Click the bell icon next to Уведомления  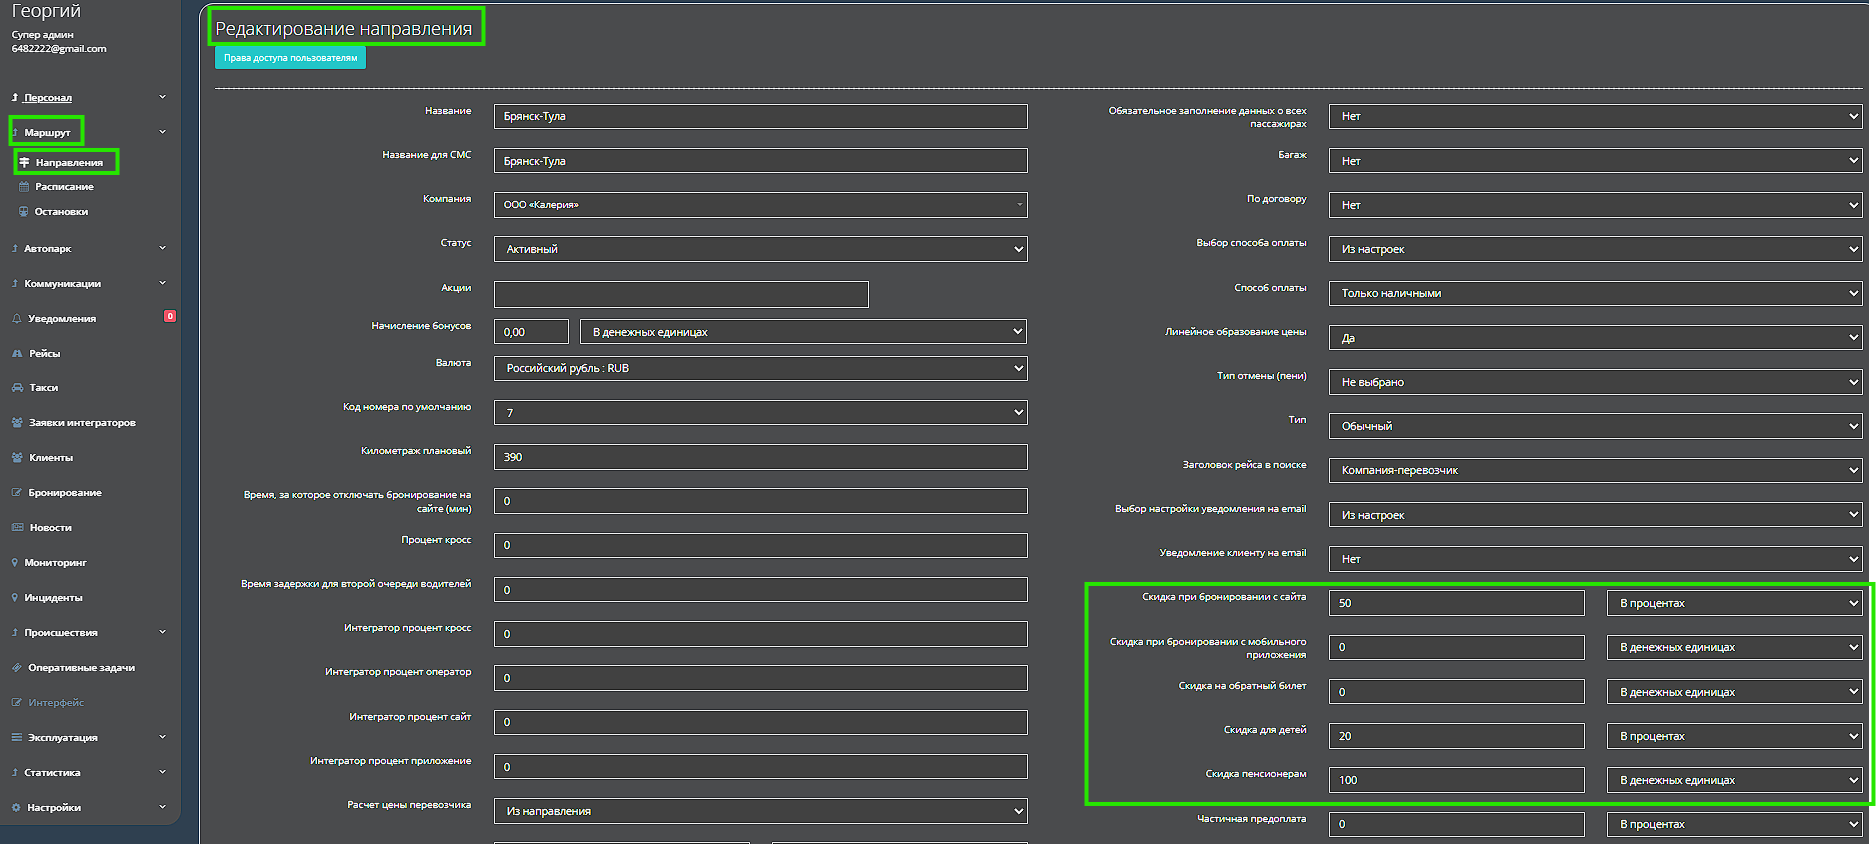pos(17,319)
